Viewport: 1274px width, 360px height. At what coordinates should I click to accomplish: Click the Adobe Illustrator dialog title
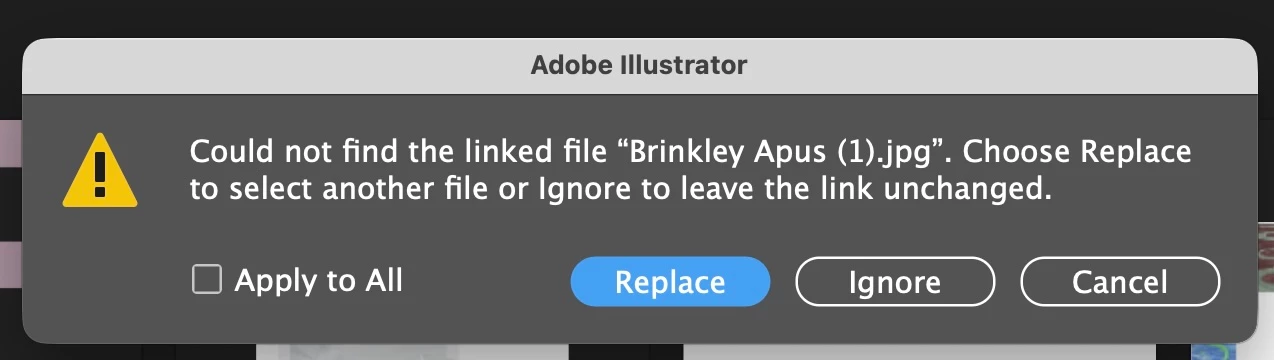click(639, 66)
